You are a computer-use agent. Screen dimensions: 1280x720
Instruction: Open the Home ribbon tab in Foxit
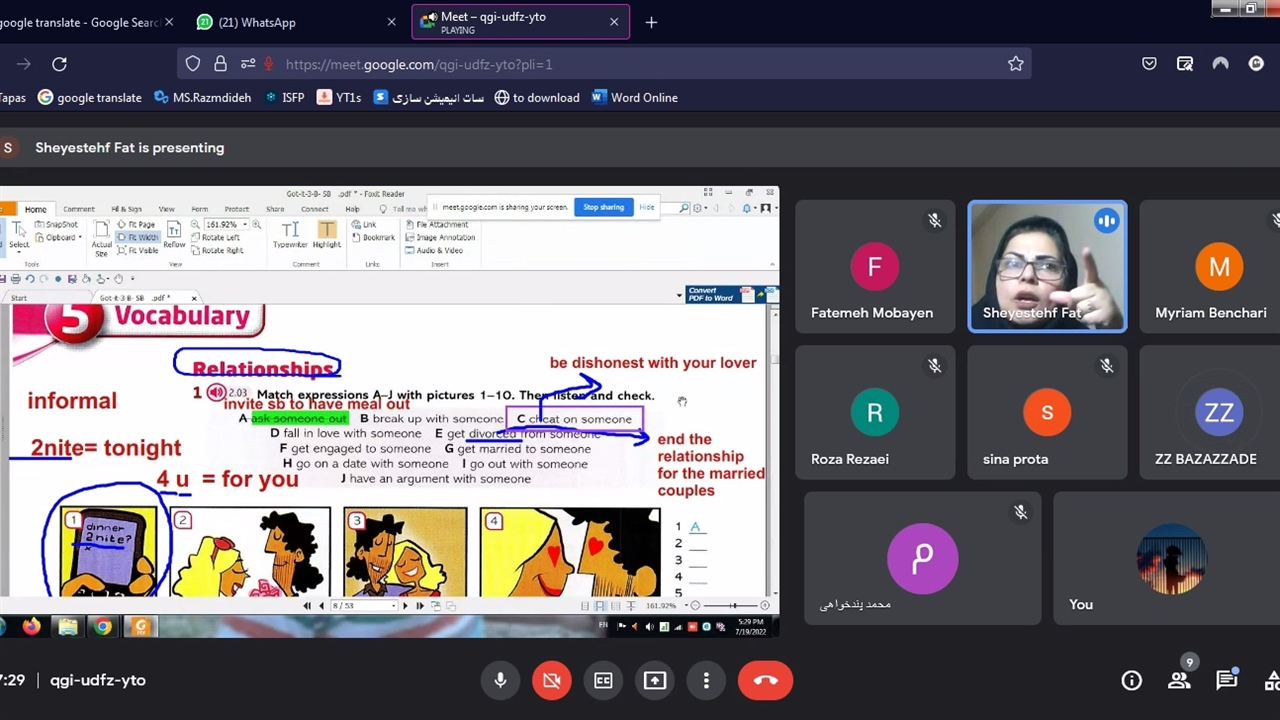click(x=36, y=209)
